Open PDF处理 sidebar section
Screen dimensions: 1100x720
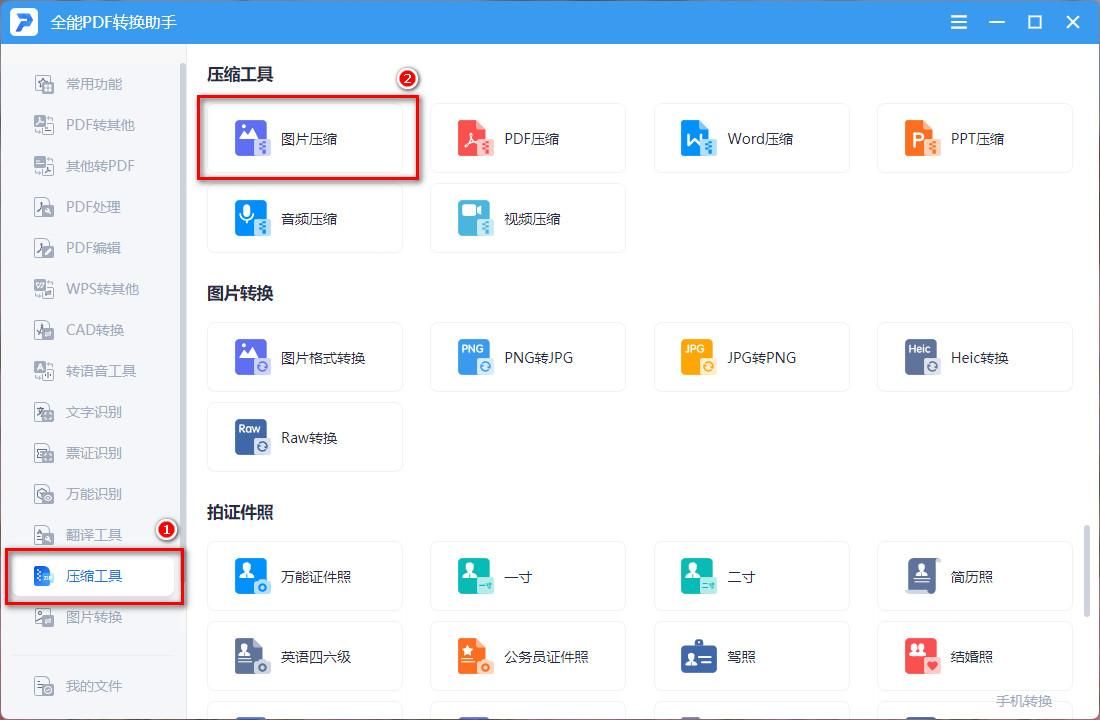pyautogui.click(x=93, y=207)
